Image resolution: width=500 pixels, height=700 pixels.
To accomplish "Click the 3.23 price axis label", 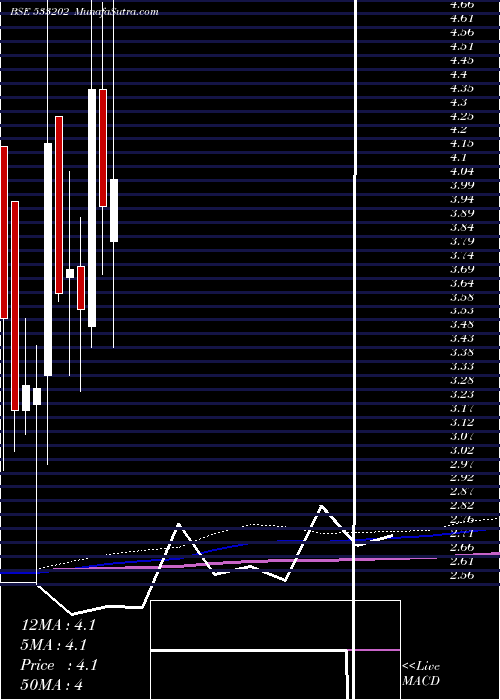I will (x=462, y=394).
